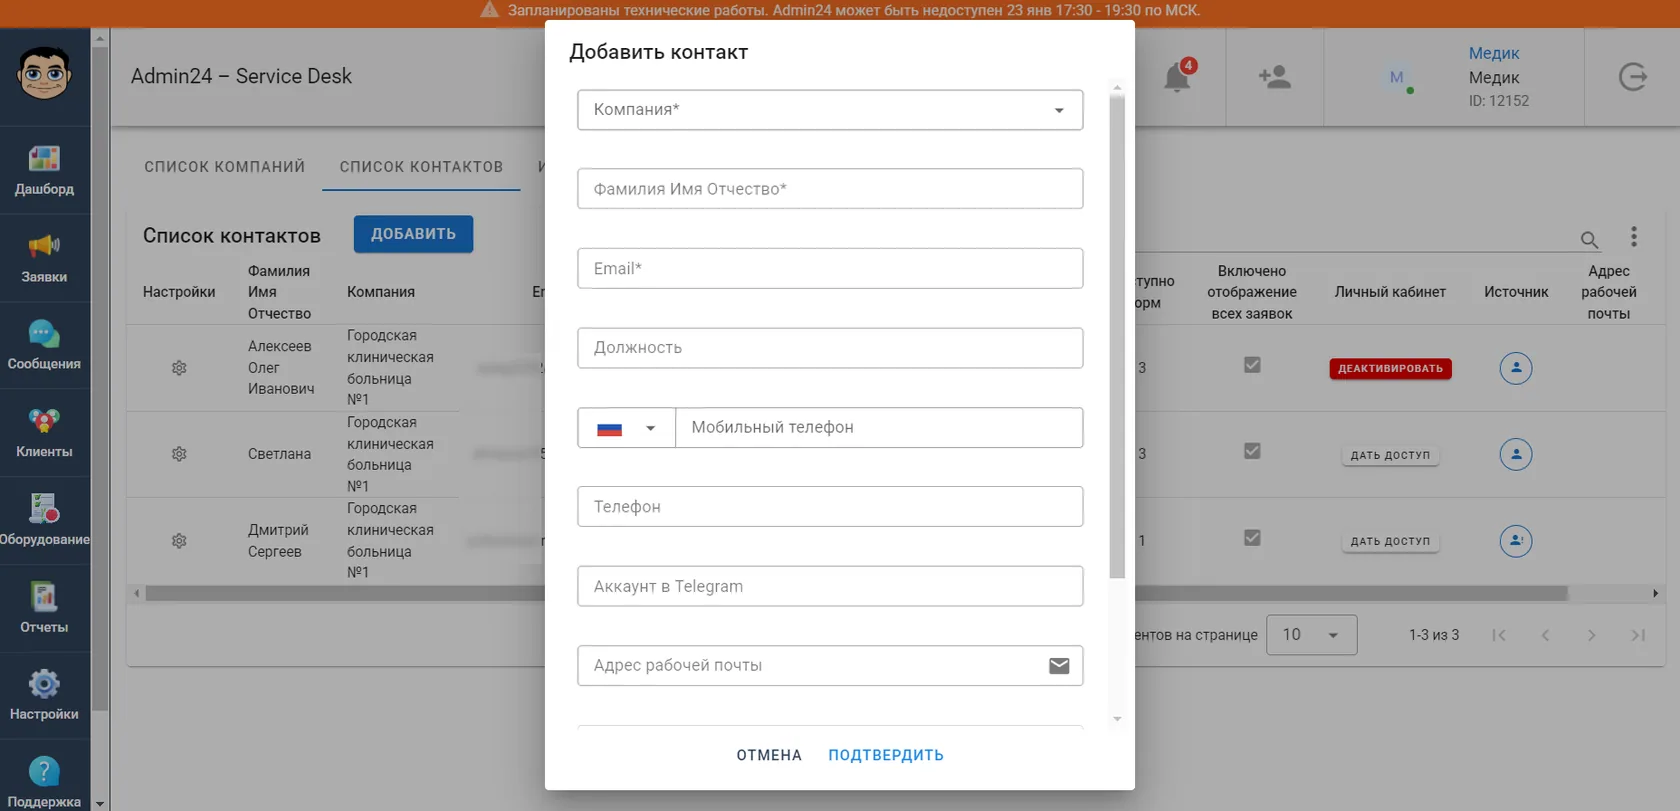This screenshot has height=811, width=1680.
Task: Click the Email input field
Action: (830, 268)
